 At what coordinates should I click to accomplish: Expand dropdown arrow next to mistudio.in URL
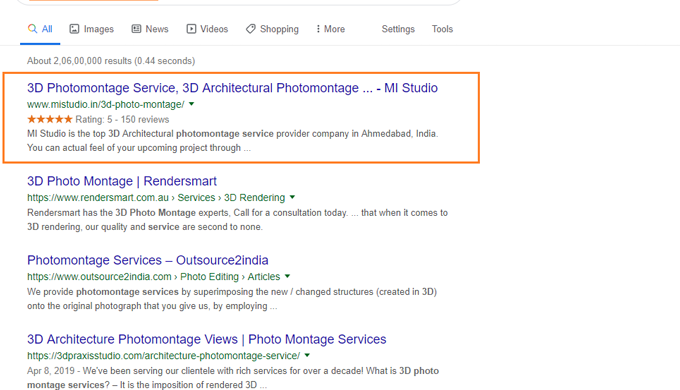pos(192,104)
